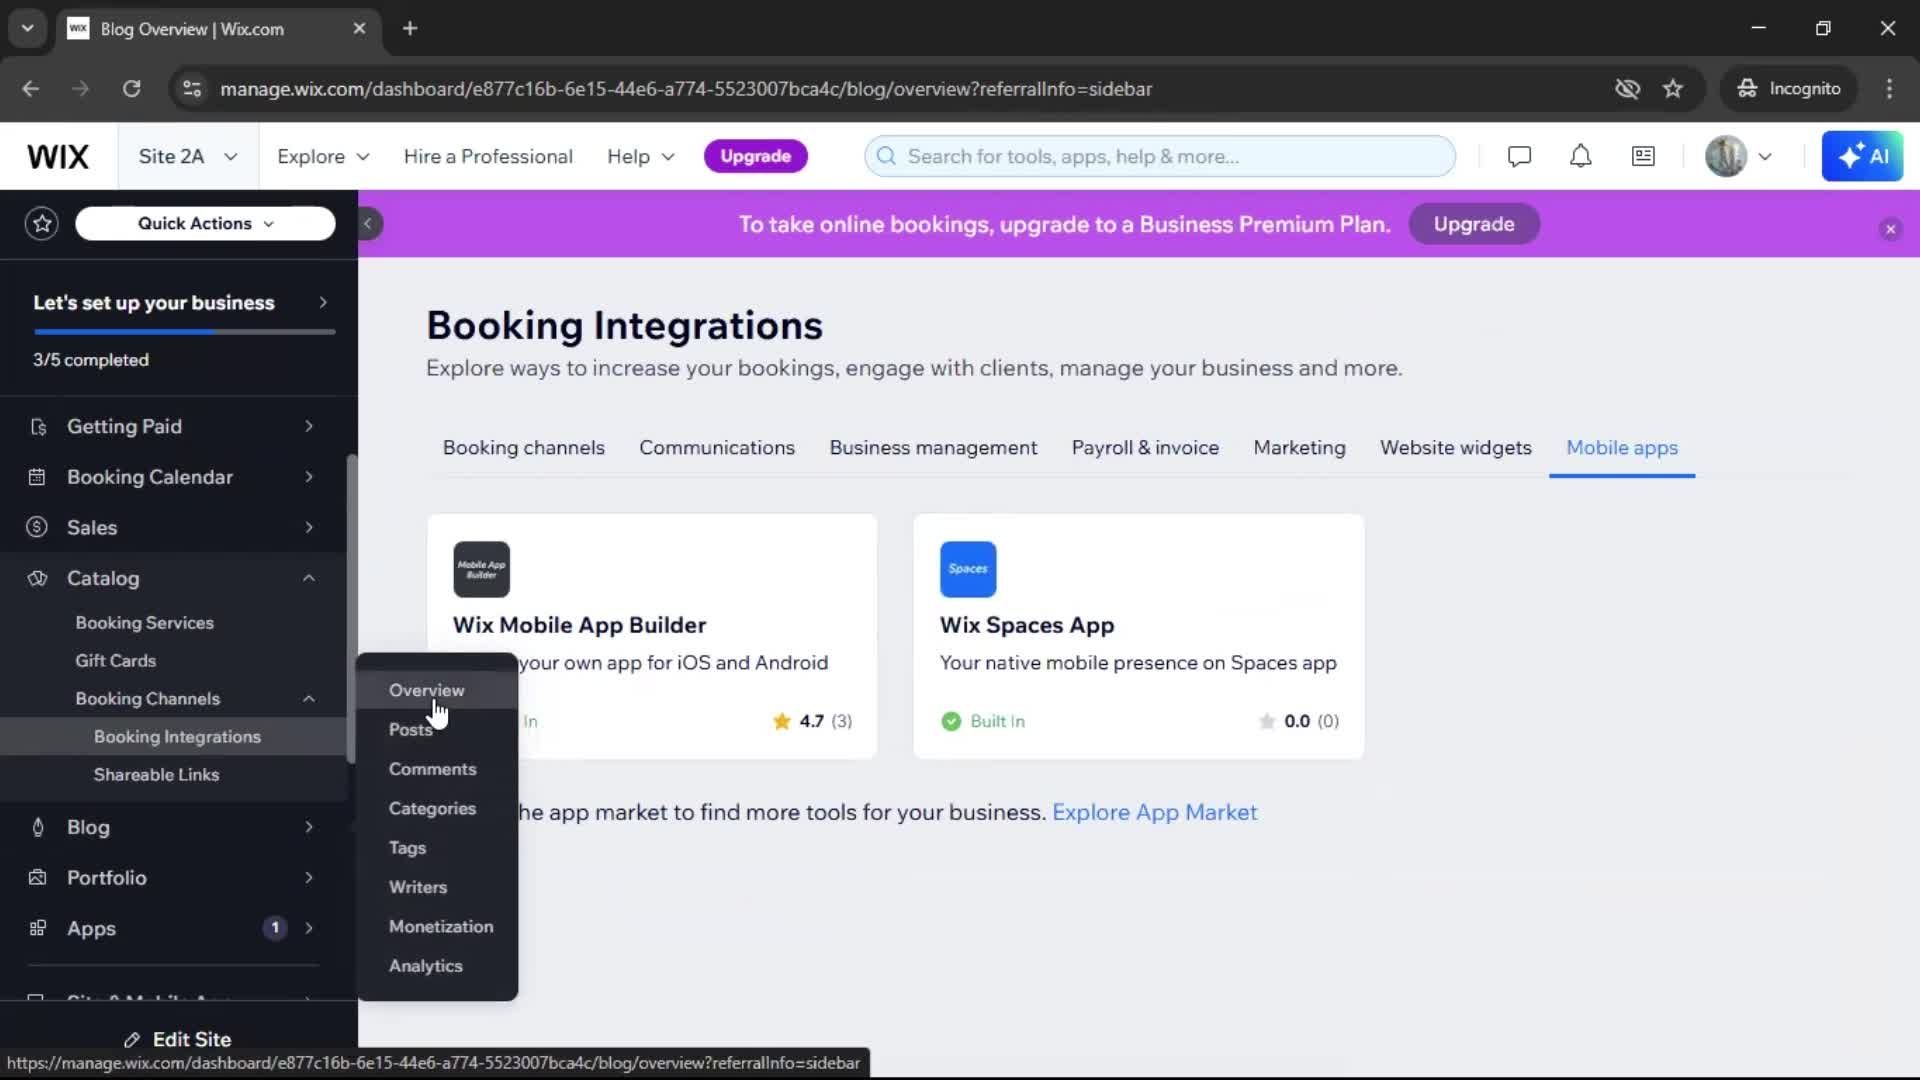Click the Edit Site button
Image resolution: width=1920 pixels, height=1080 pixels.
click(x=178, y=1040)
